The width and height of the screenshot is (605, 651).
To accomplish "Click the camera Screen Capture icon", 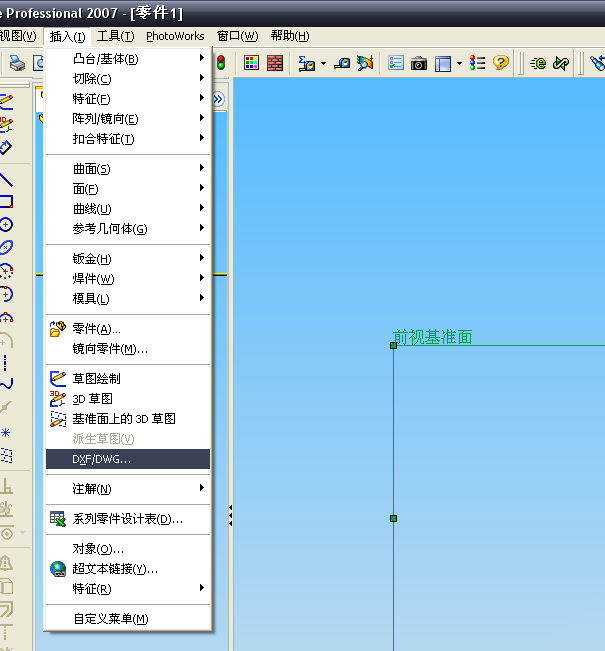I will [419, 64].
